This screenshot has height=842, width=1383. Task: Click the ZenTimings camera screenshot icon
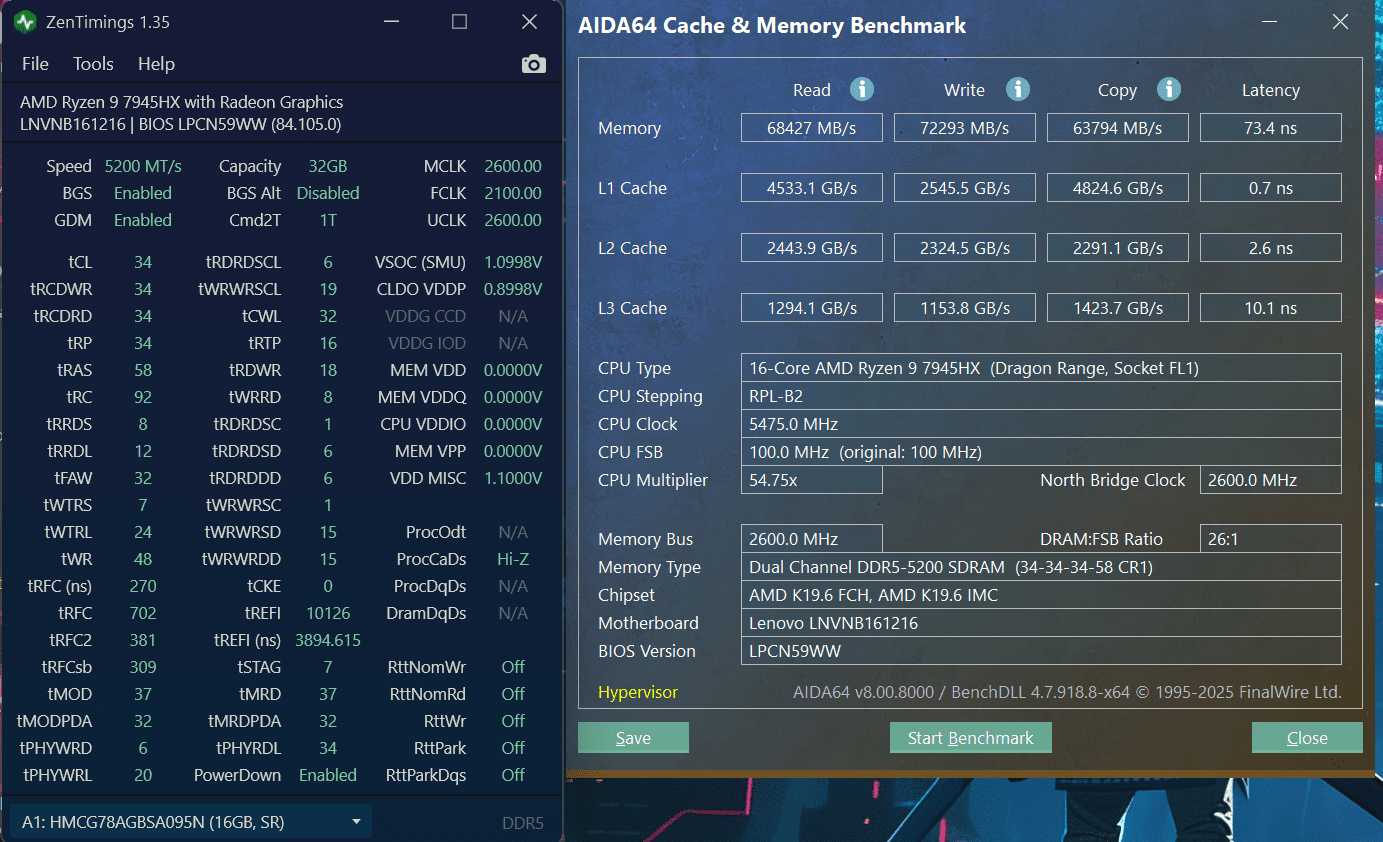[x=533, y=64]
